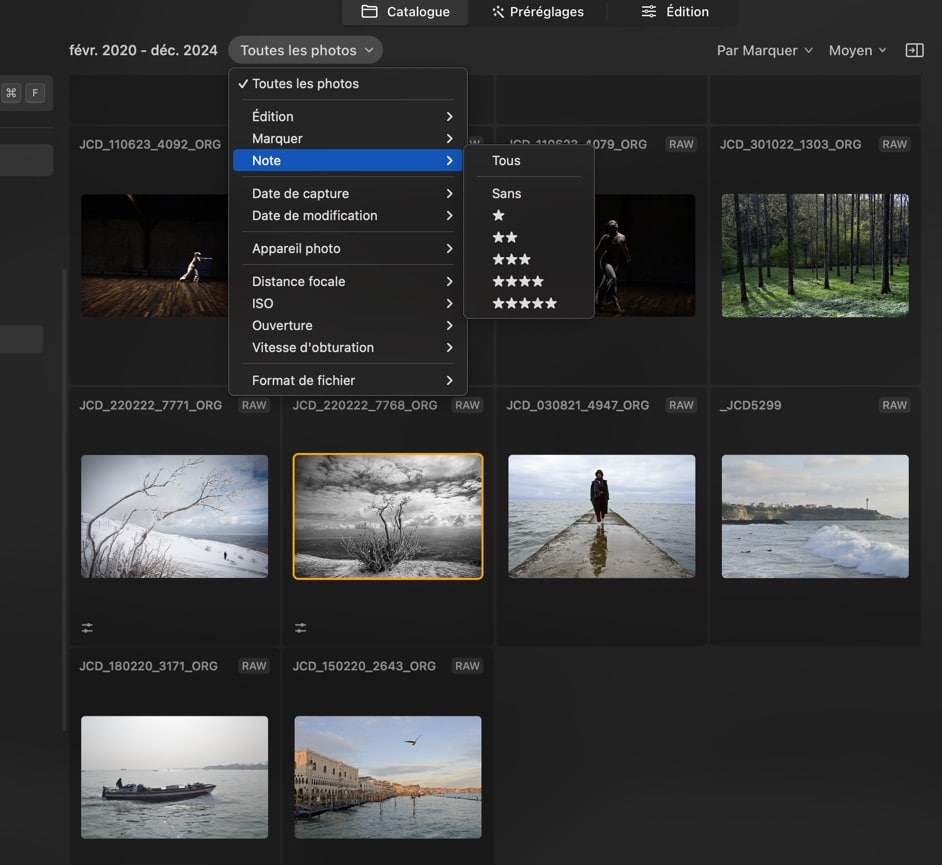Select the wave coast photo _JCD5299

(x=815, y=516)
